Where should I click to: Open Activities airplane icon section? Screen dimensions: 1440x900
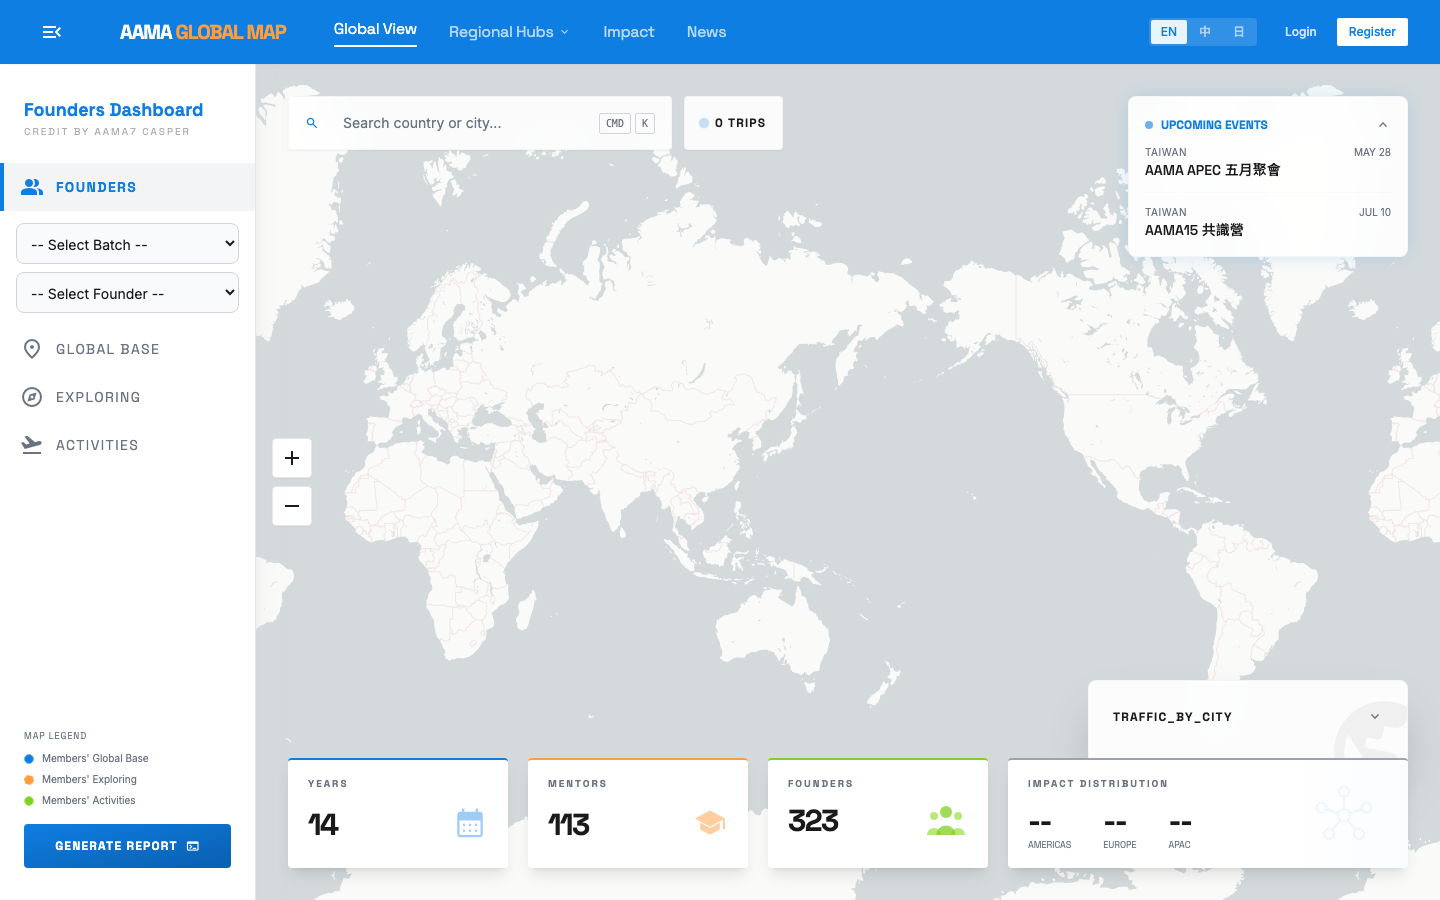pos(32,445)
